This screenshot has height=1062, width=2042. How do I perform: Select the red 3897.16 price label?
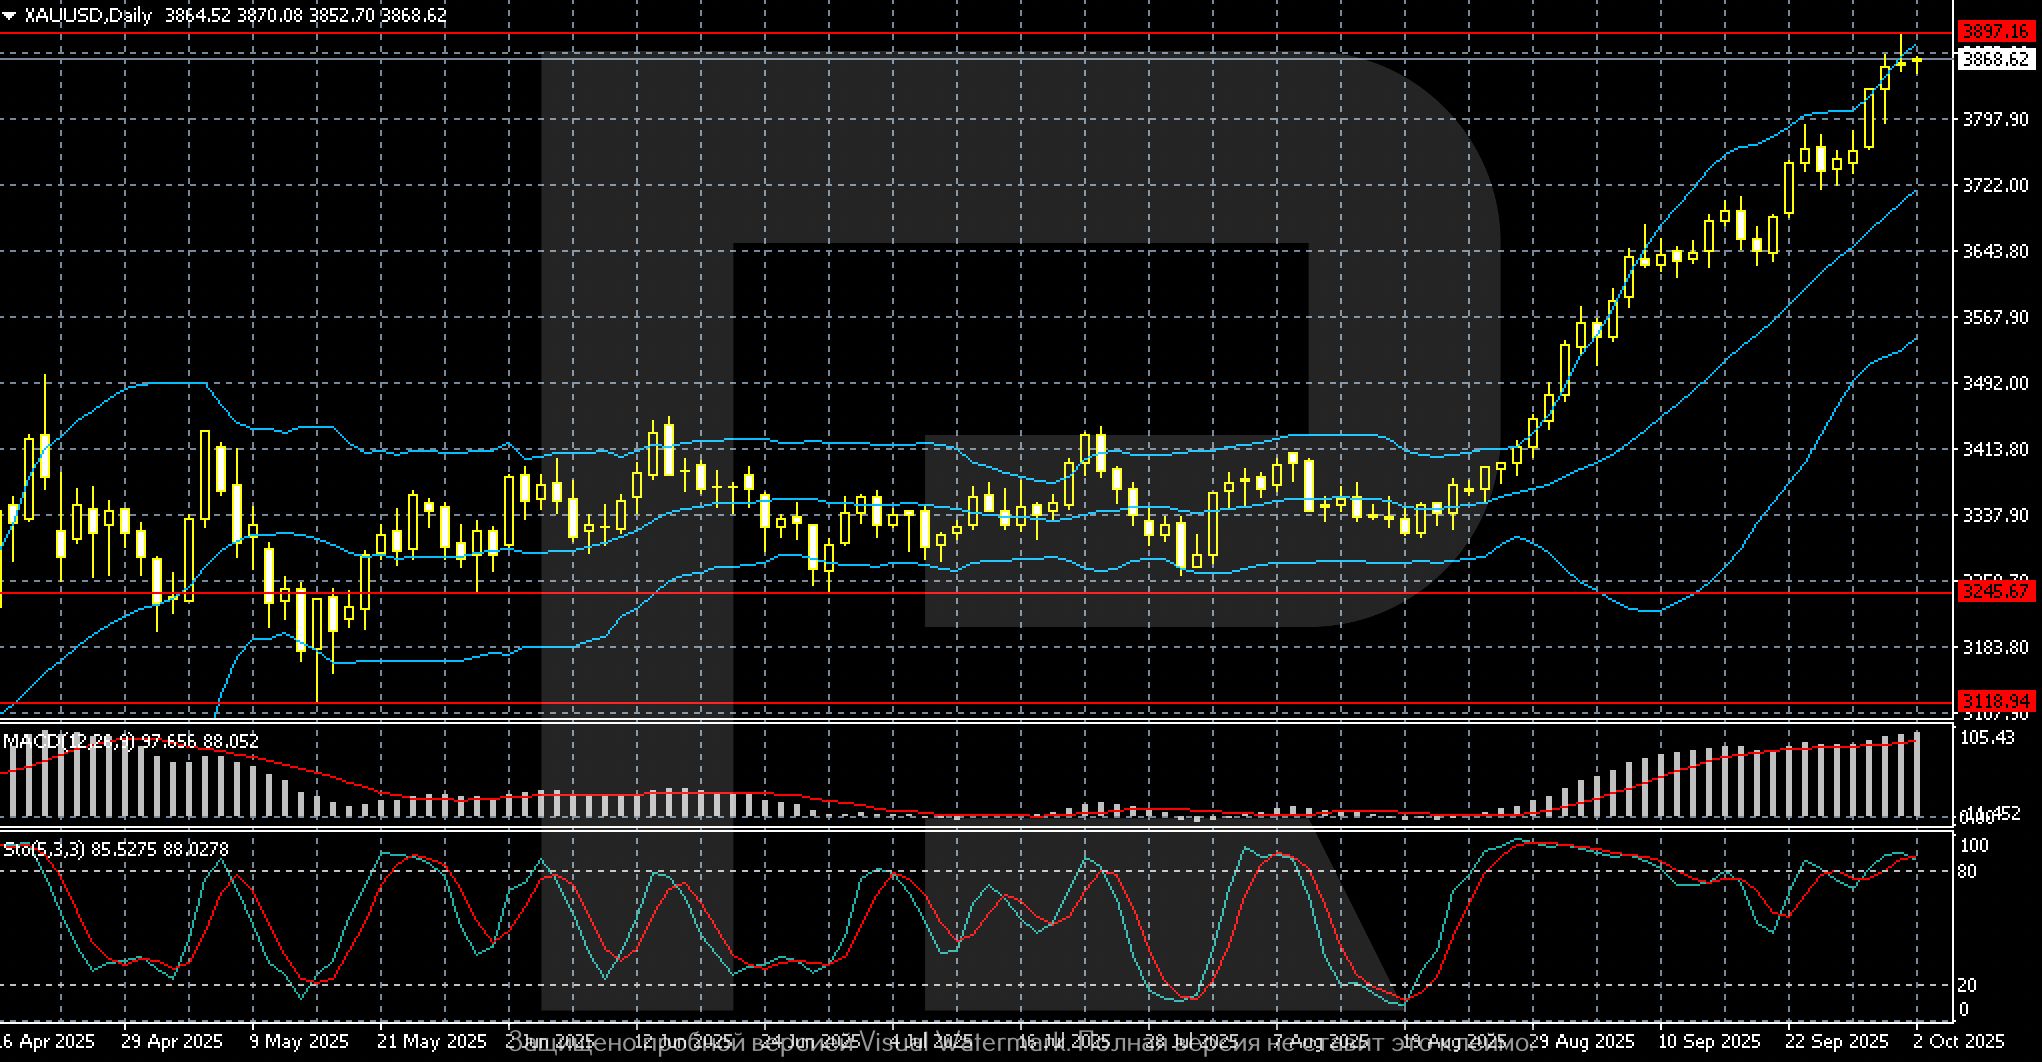(x=1996, y=32)
